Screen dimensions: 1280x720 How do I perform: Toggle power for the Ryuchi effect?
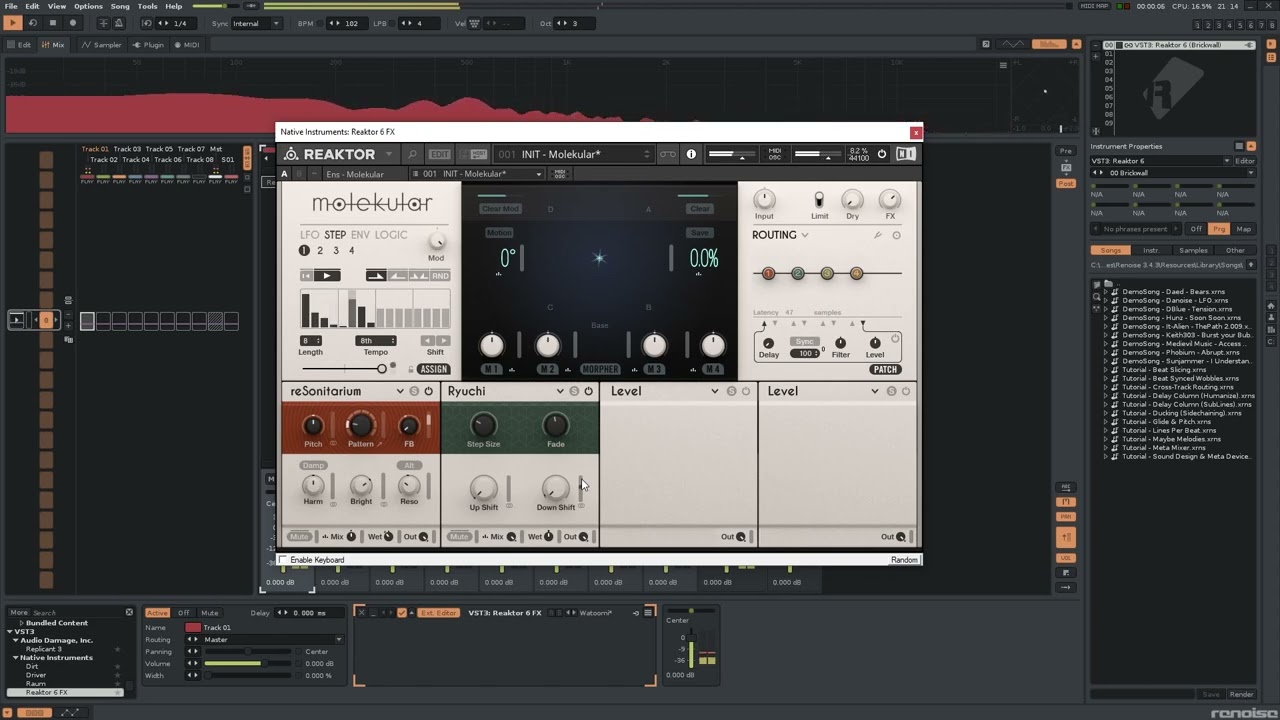pyautogui.click(x=588, y=391)
